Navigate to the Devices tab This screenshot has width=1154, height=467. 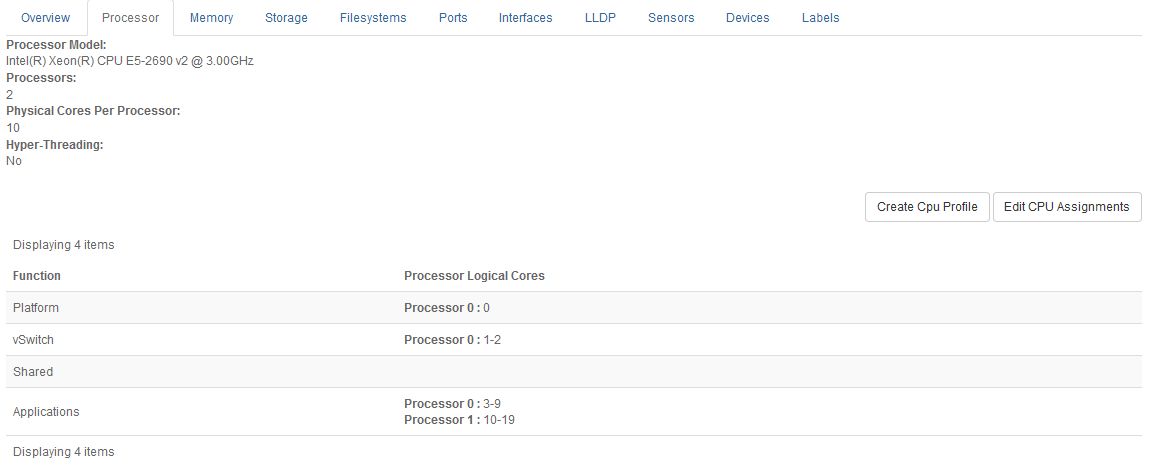click(x=747, y=18)
